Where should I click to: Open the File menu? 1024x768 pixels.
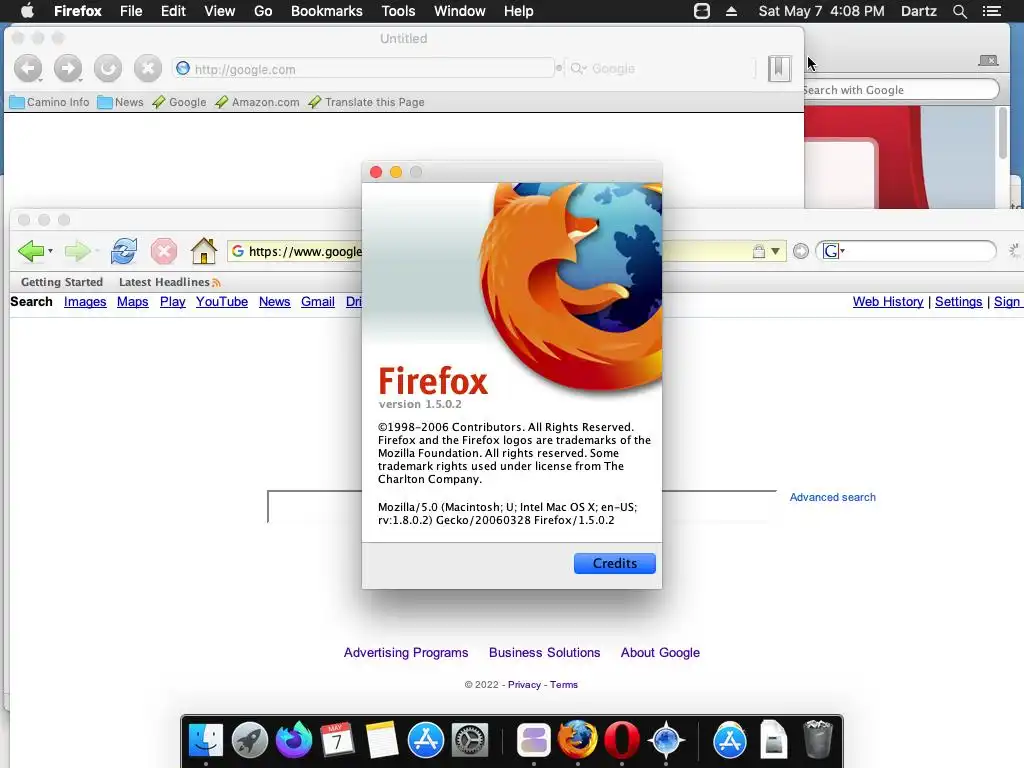[131, 11]
